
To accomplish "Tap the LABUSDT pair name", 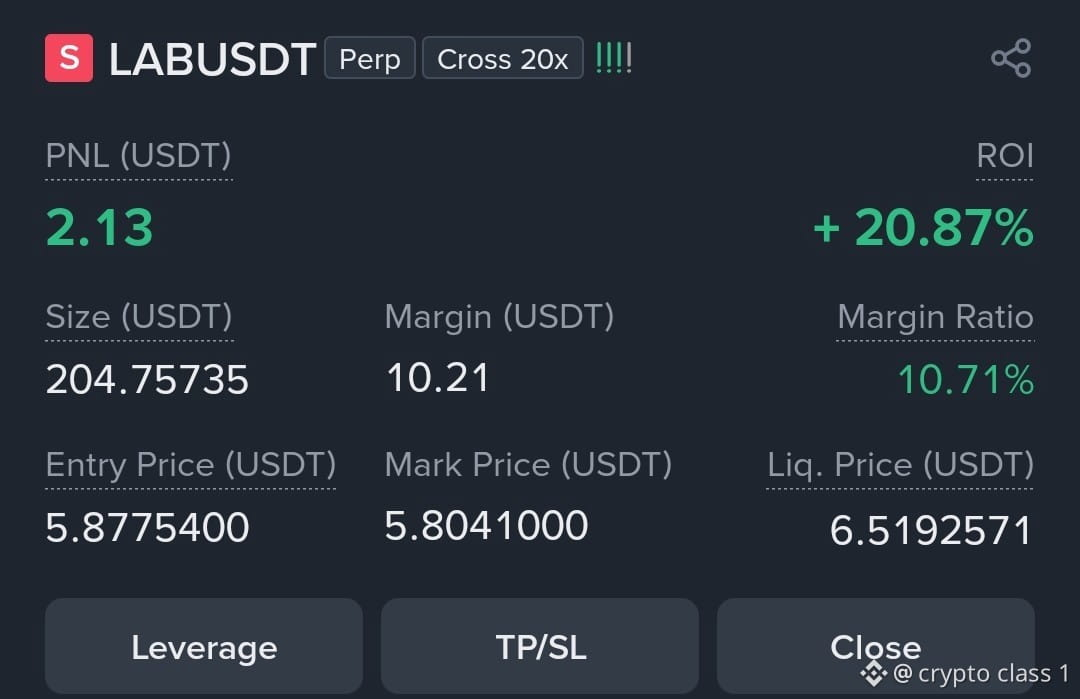I will pyautogui.click(x=212, y=59).
